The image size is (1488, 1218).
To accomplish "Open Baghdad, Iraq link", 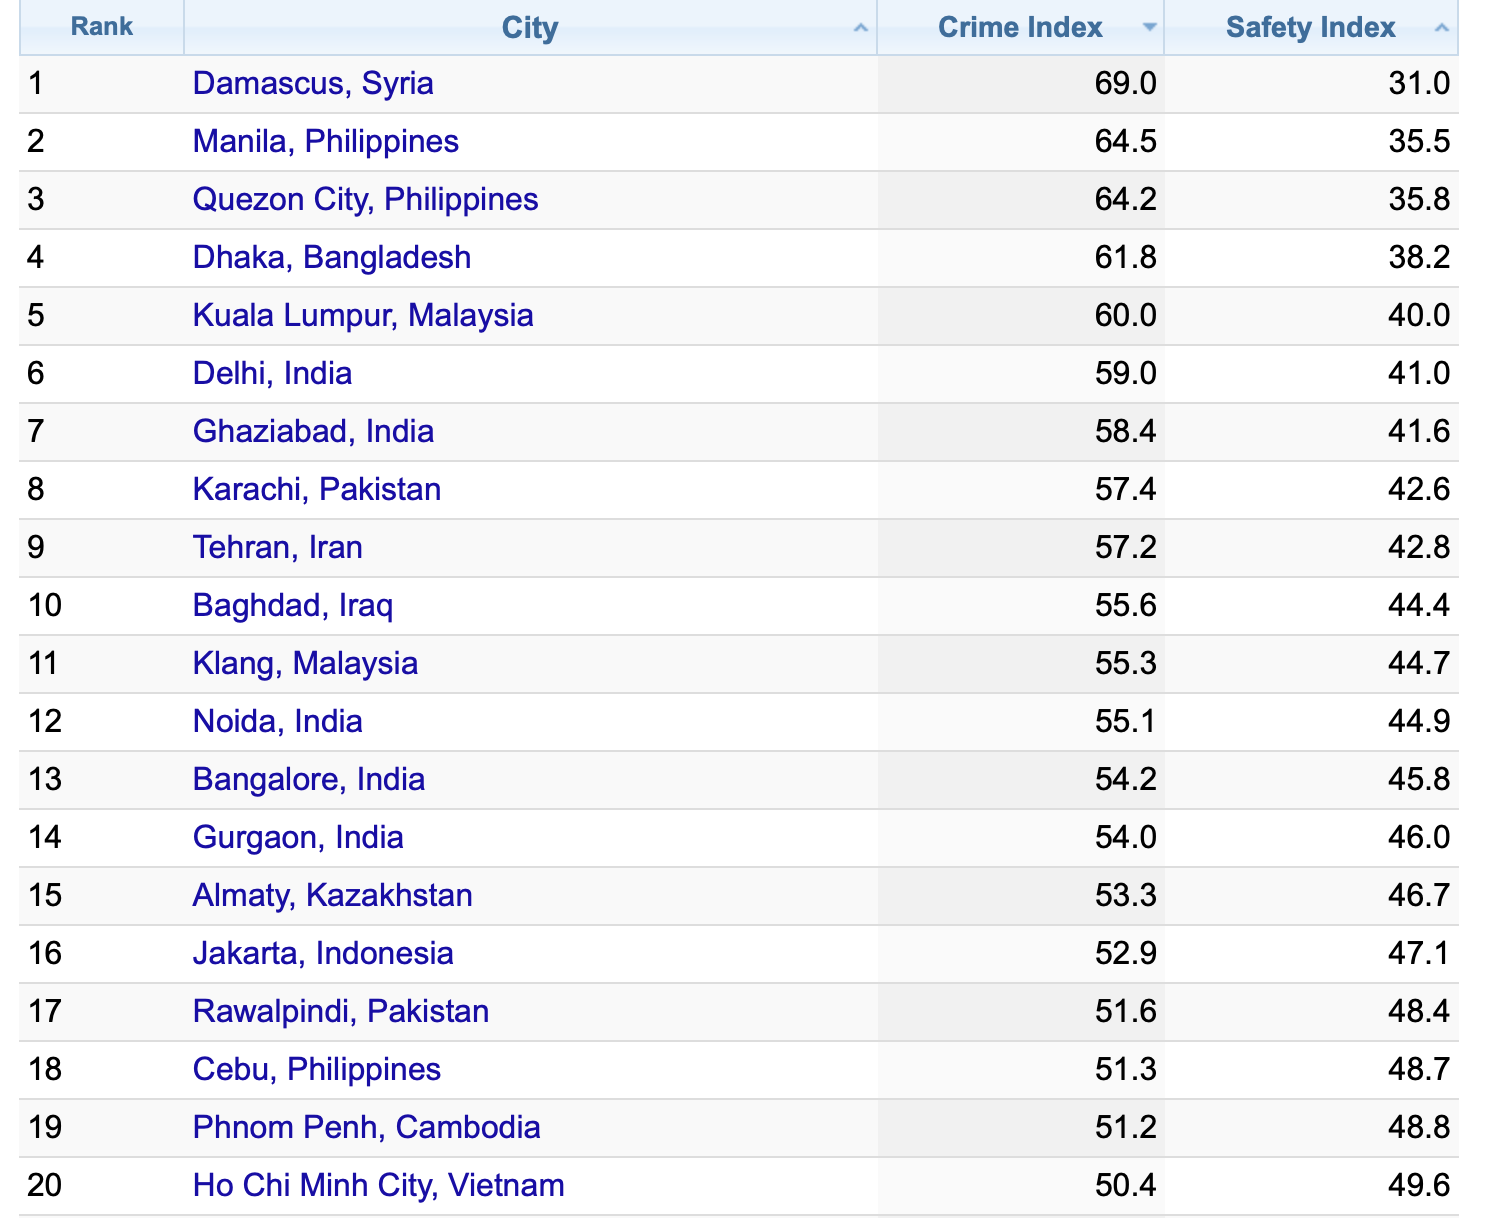I will (293, 605).
